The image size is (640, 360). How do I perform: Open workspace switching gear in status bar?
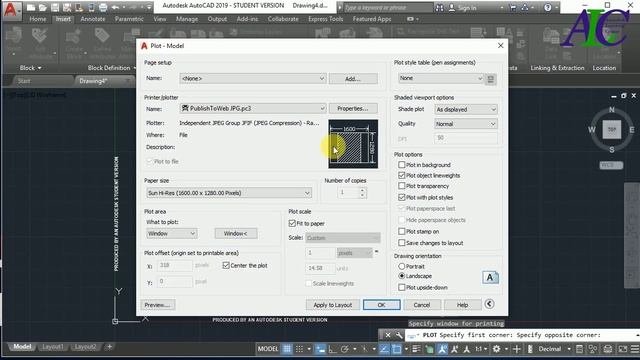[x=496, y=349]
